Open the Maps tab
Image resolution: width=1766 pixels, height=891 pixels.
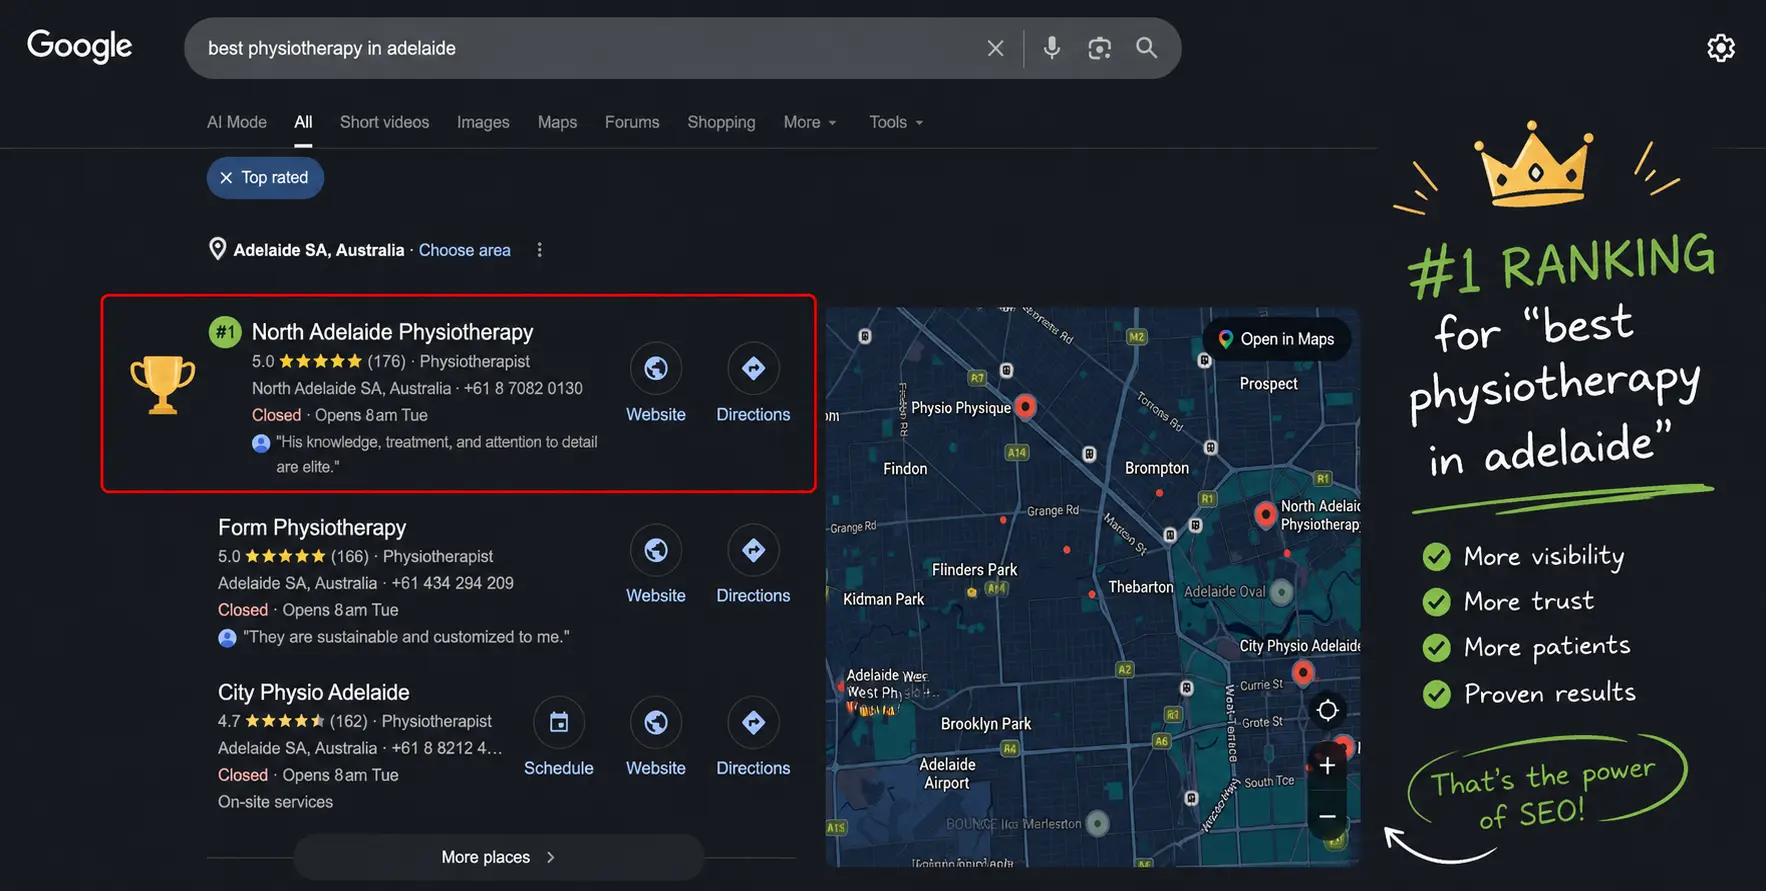[557, 122]
